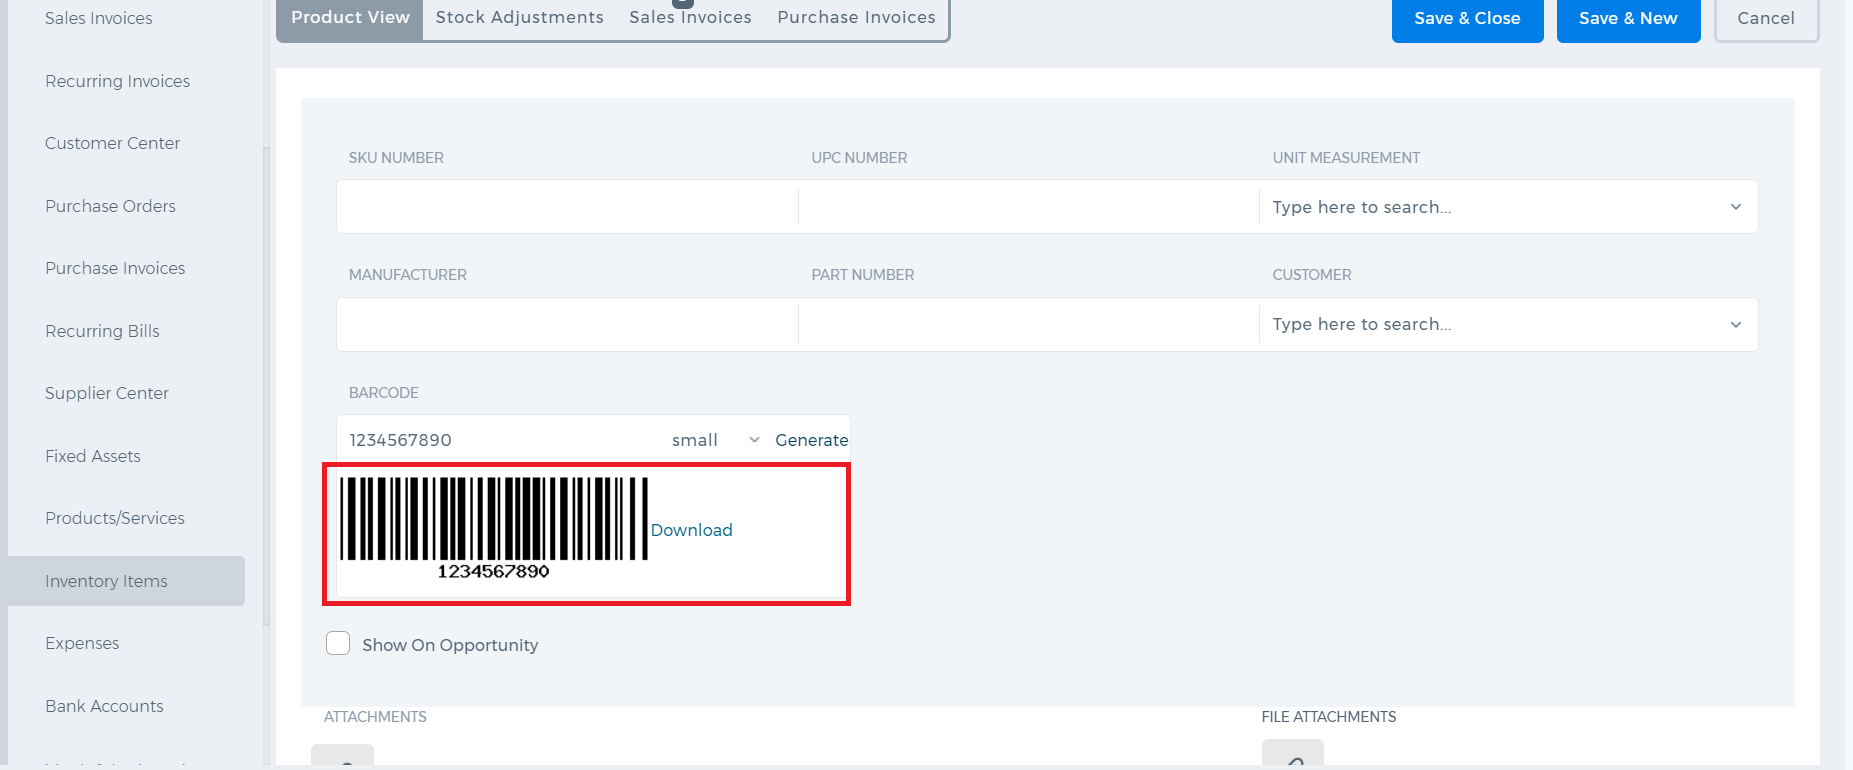
Task: Toggle the Show On Opportunity checkbox
Action: [338, 643]
